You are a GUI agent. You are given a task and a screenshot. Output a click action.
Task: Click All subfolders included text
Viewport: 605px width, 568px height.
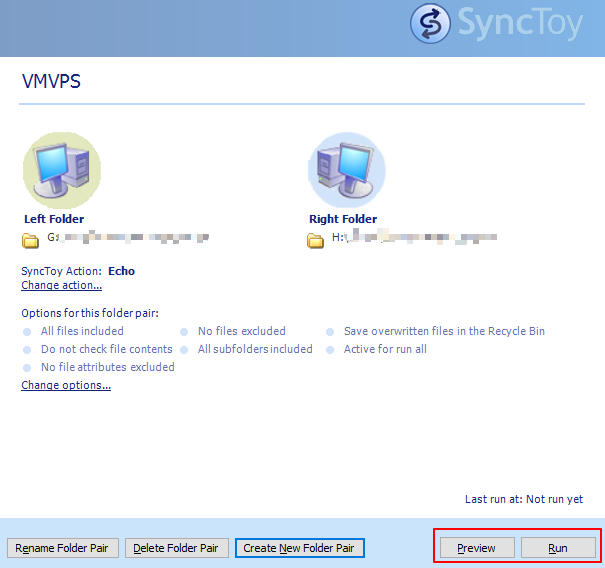[255, 349]
